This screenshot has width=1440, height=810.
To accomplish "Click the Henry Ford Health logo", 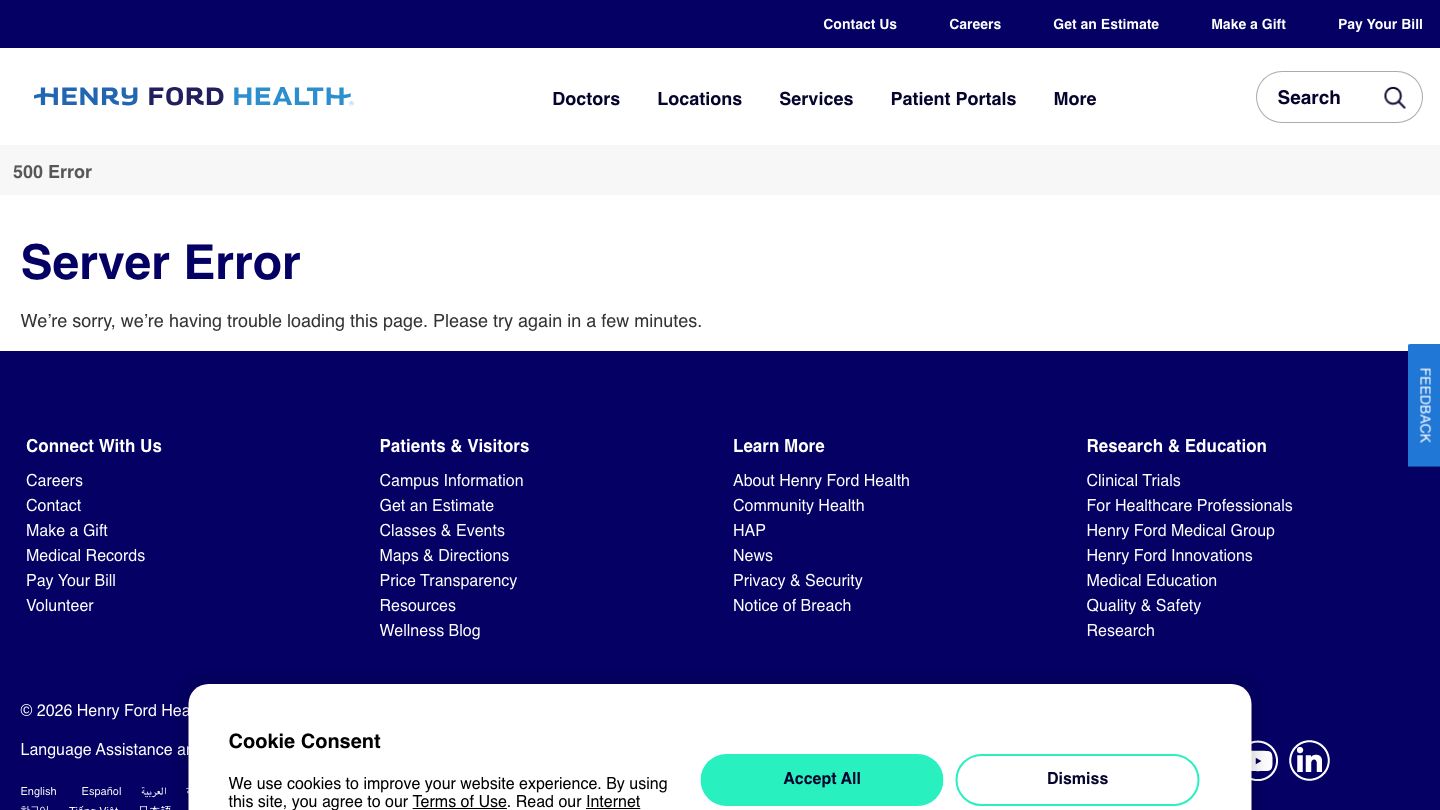I will click(x=193, y=97).
